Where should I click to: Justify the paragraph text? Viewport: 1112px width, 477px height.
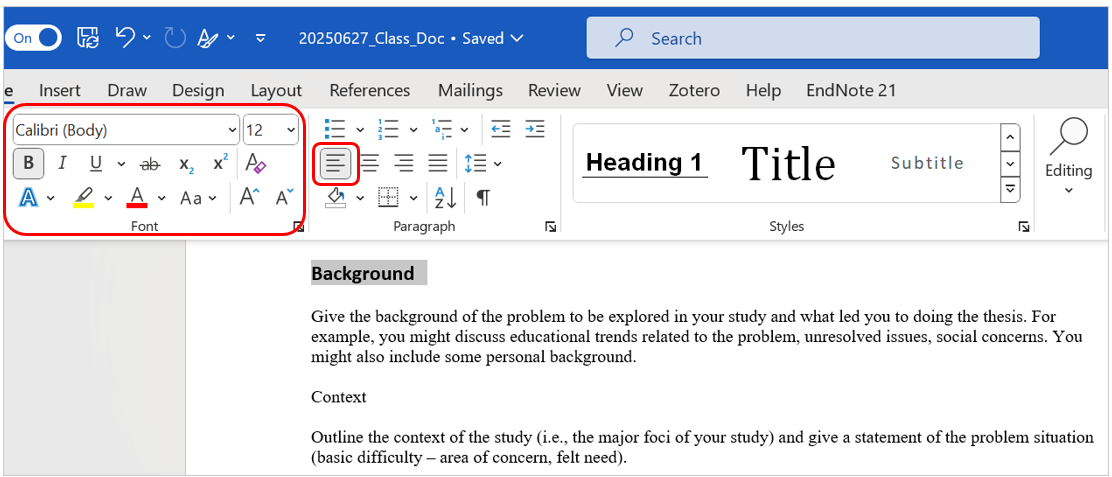pyautogui.click(x=438, y=163)
